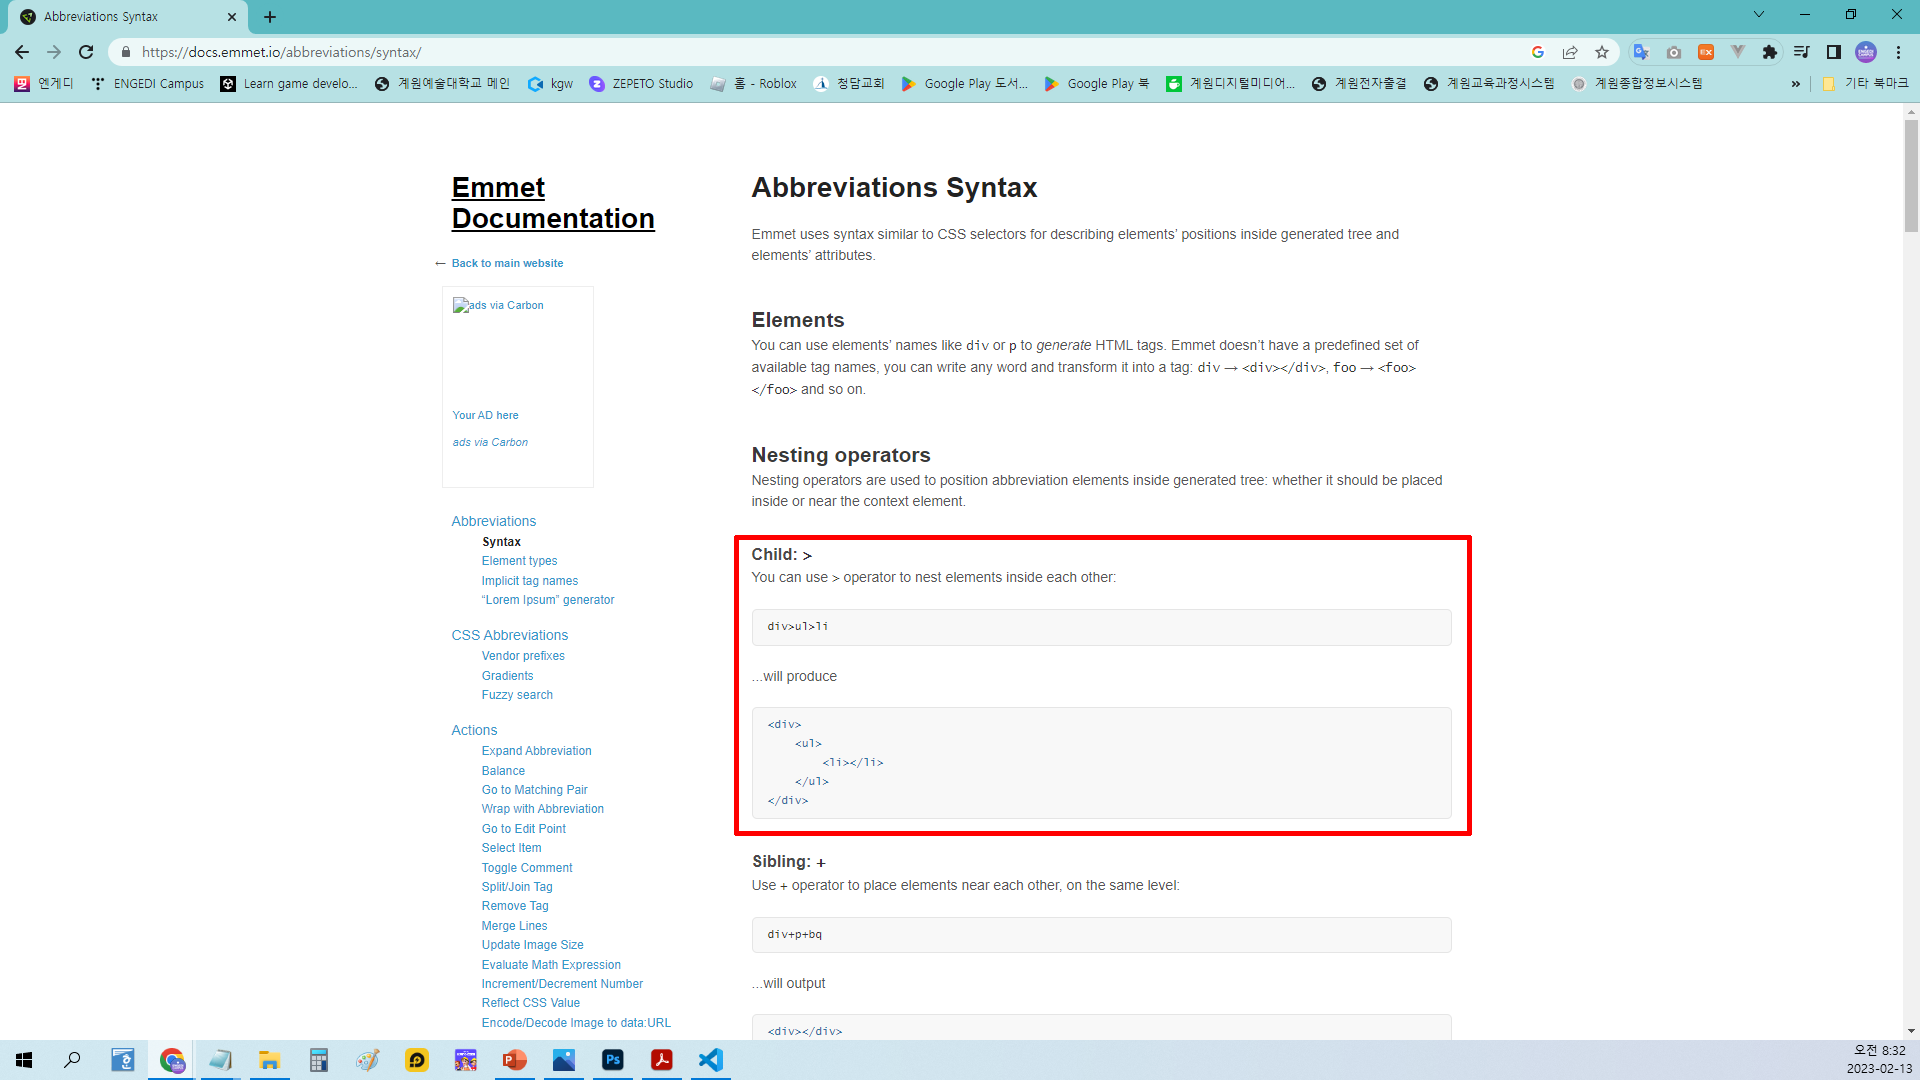Reload the page
Screen dimensions: 1920x1080
pos(86,52)
